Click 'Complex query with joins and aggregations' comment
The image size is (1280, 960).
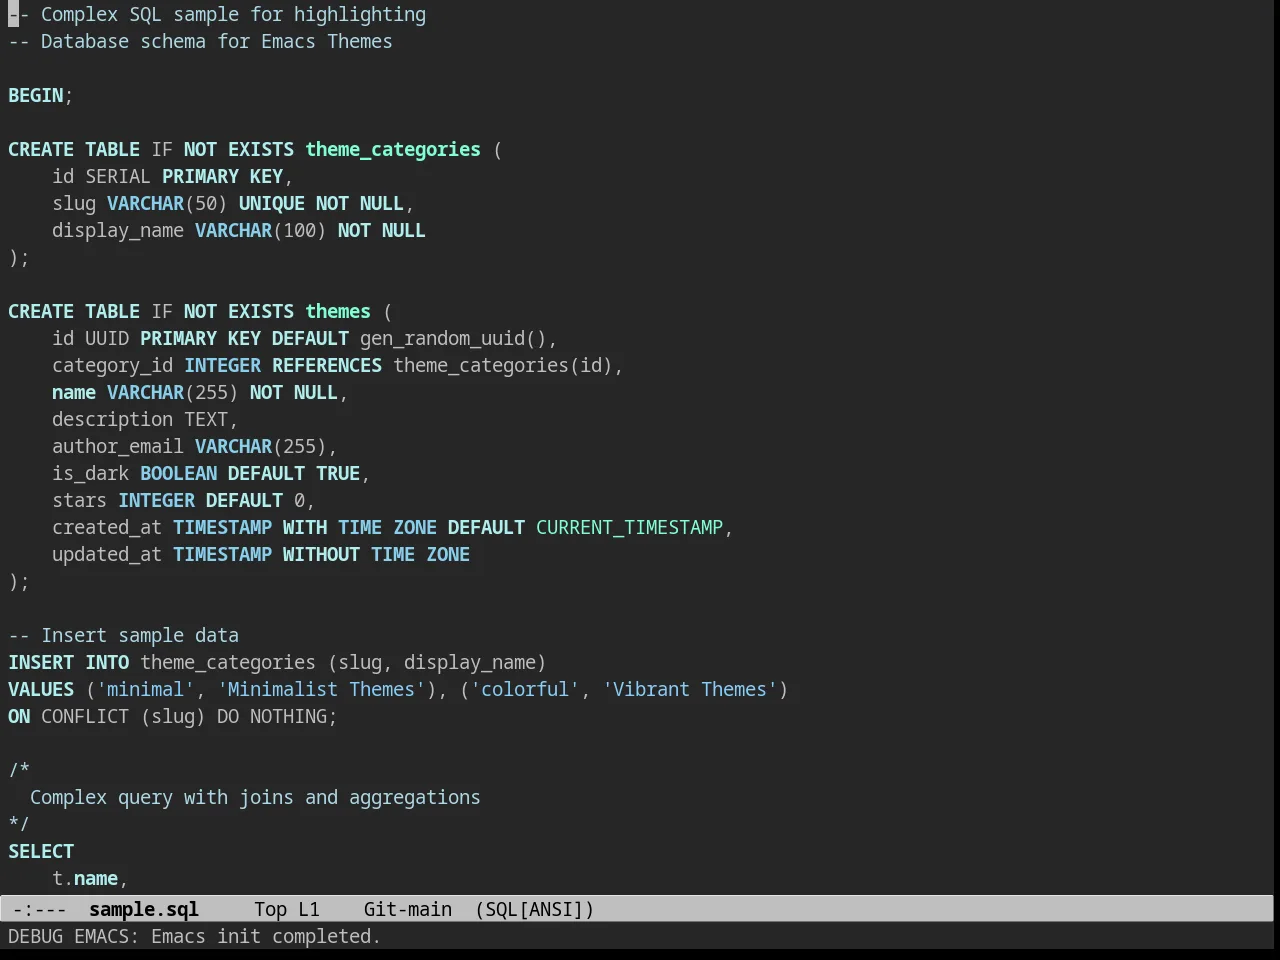[255, 797]
